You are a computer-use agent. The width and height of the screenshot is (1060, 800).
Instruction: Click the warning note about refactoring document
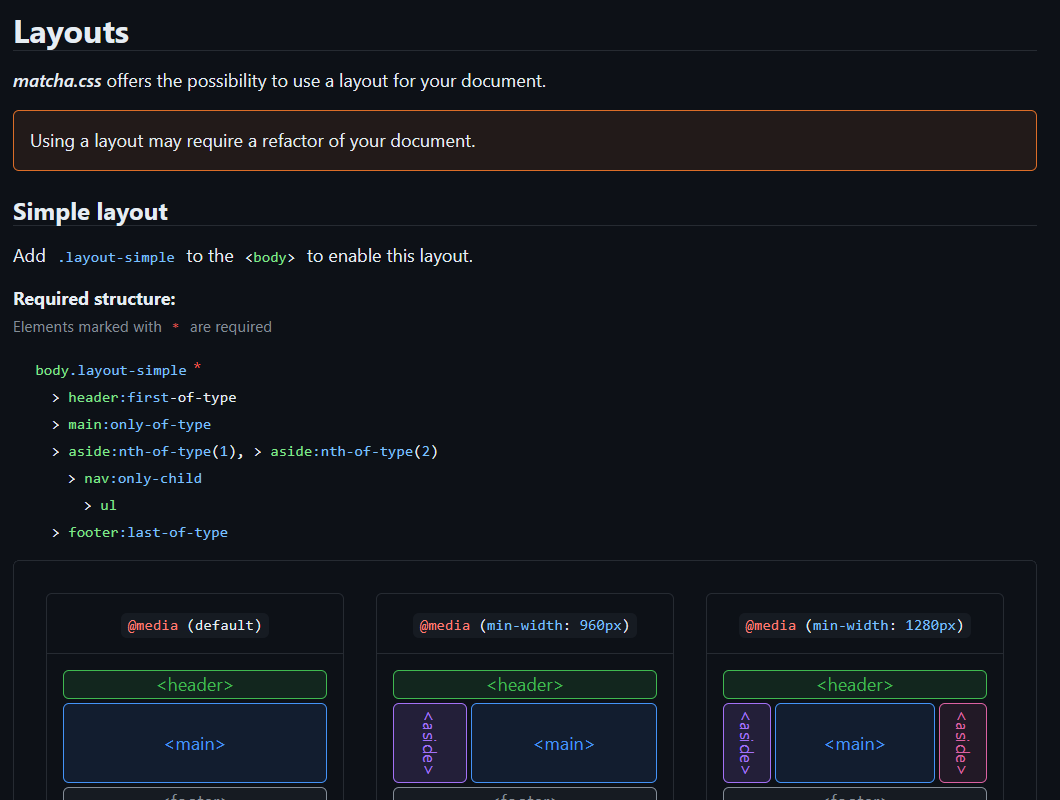pos(525,141)
